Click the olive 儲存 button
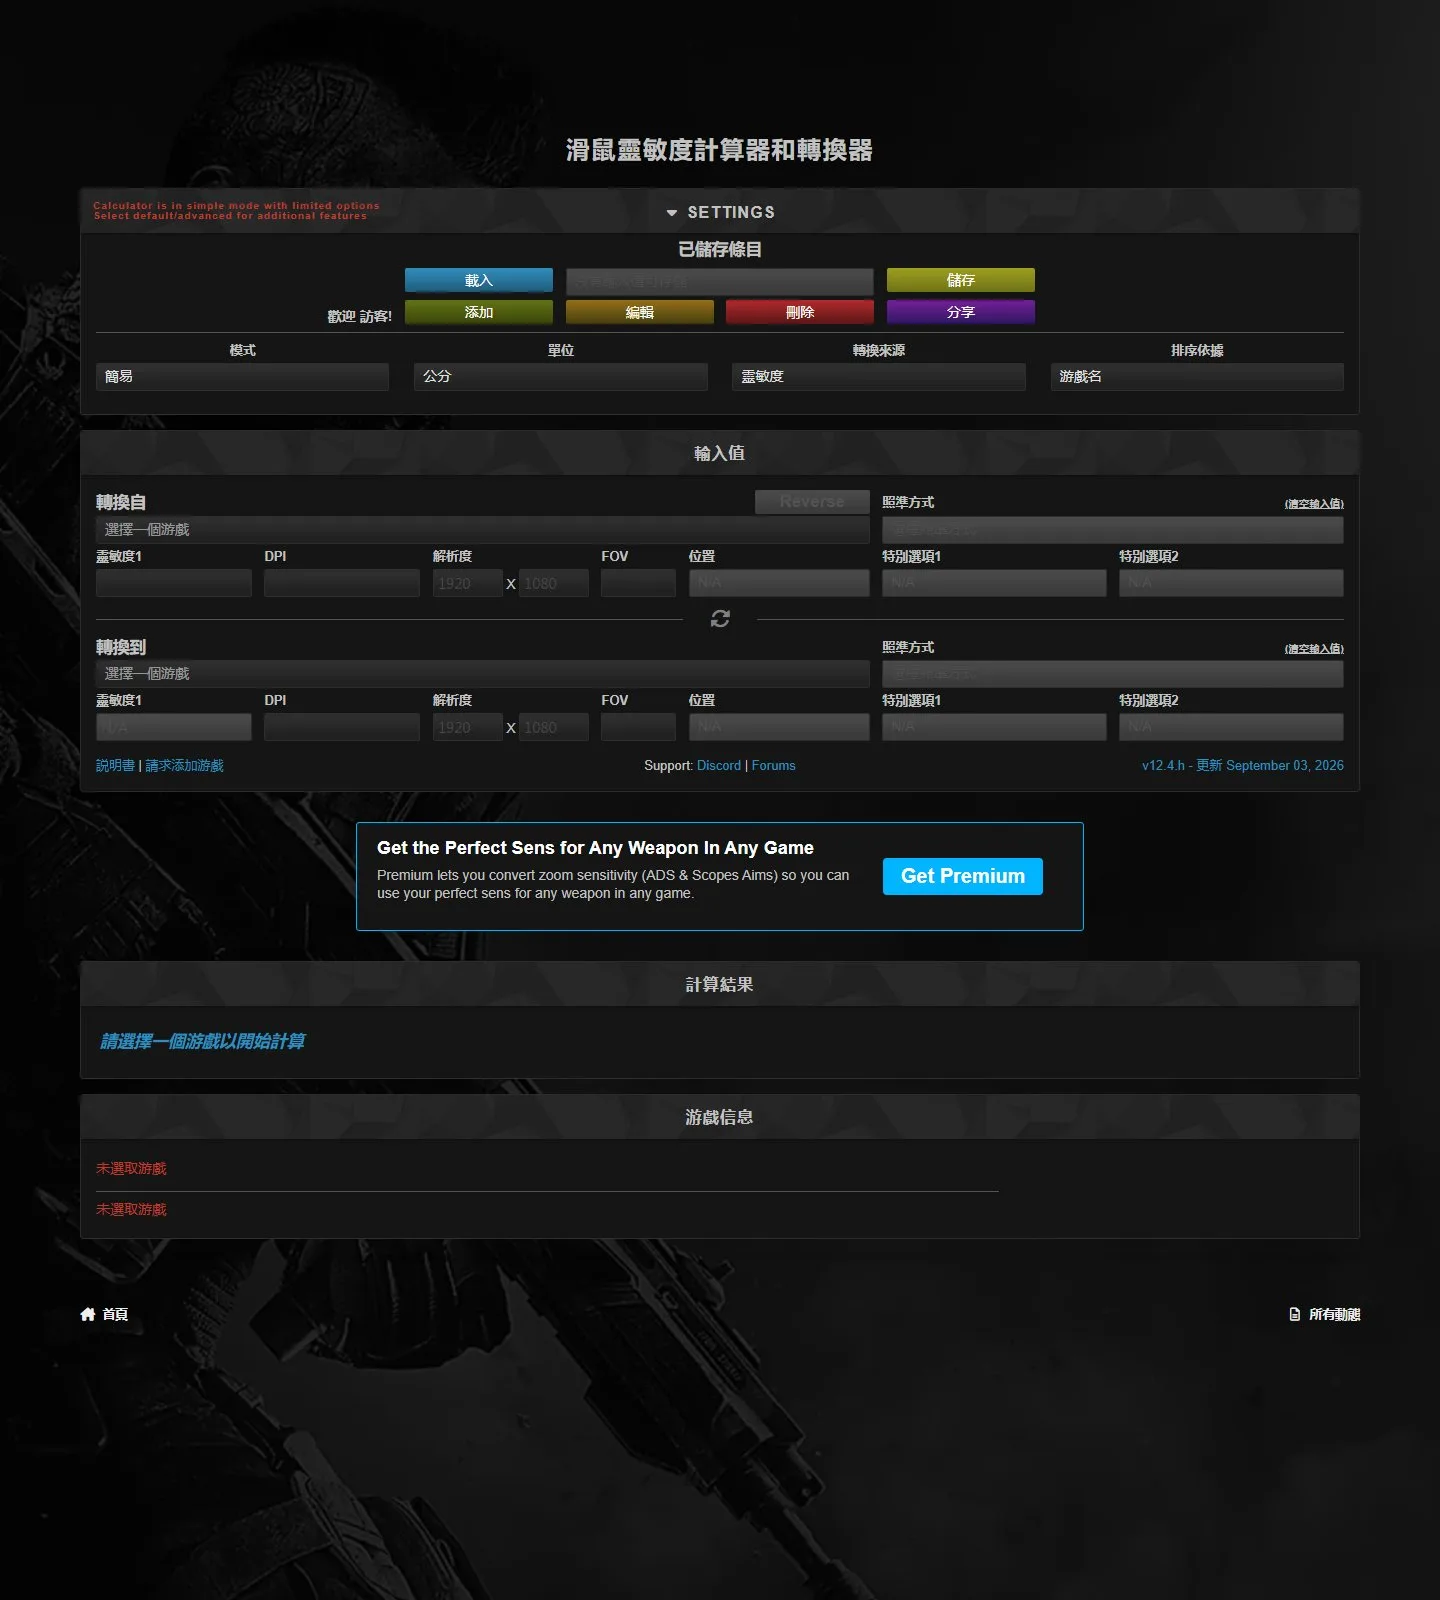Screen dimensions: 1440x1600 click(961, 280)
